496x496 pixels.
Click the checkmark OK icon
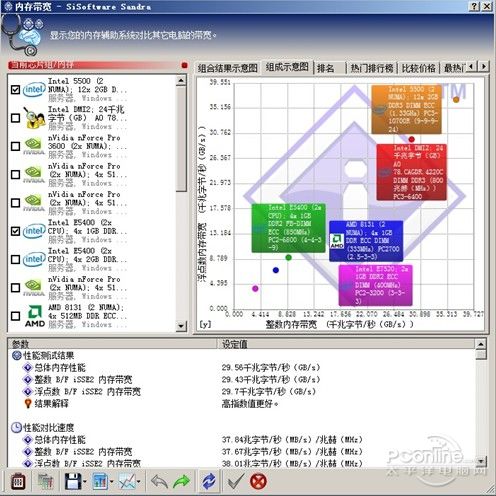click(236, 481)
